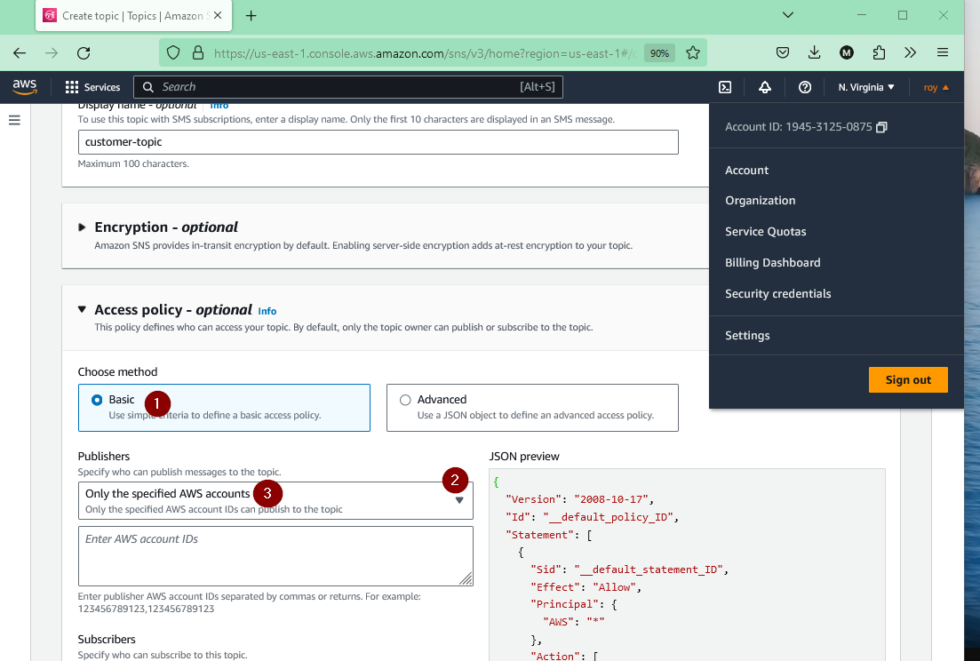Open AWS CloudShell from the top bar
The image size is (980, 661).
725,87
